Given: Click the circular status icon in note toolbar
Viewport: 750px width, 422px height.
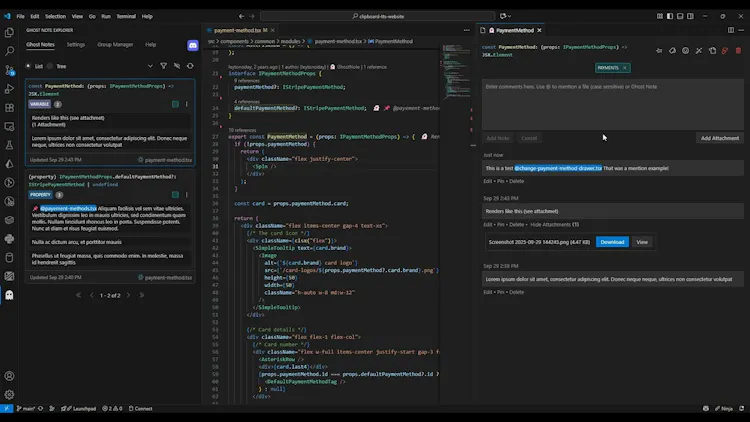Looking at the screenshot, I should [685, 50].
